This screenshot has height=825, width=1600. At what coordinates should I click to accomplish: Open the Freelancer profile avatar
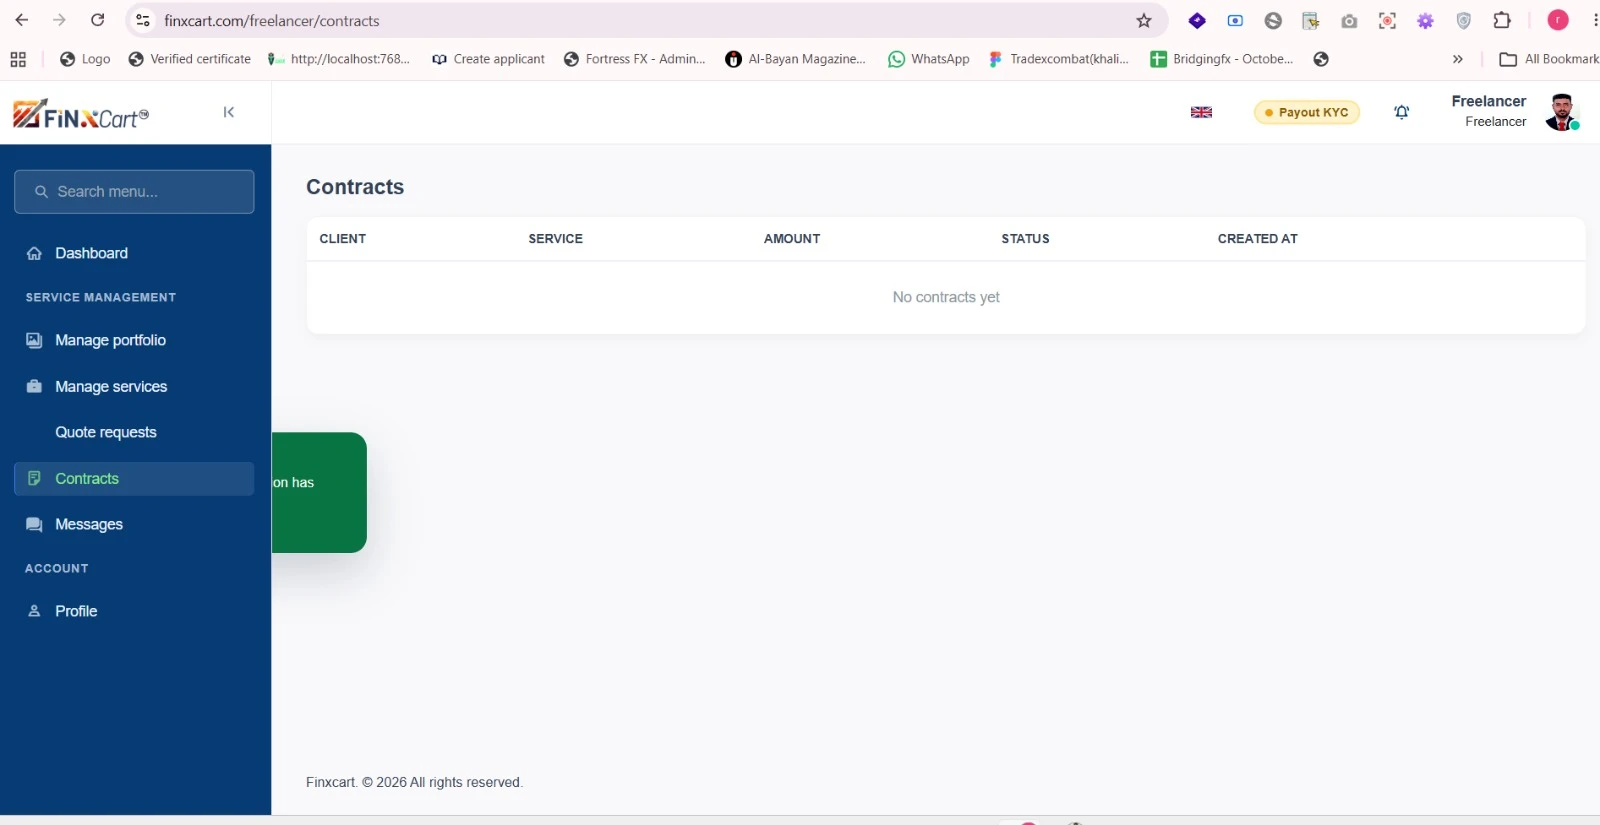click(1562, 112)
